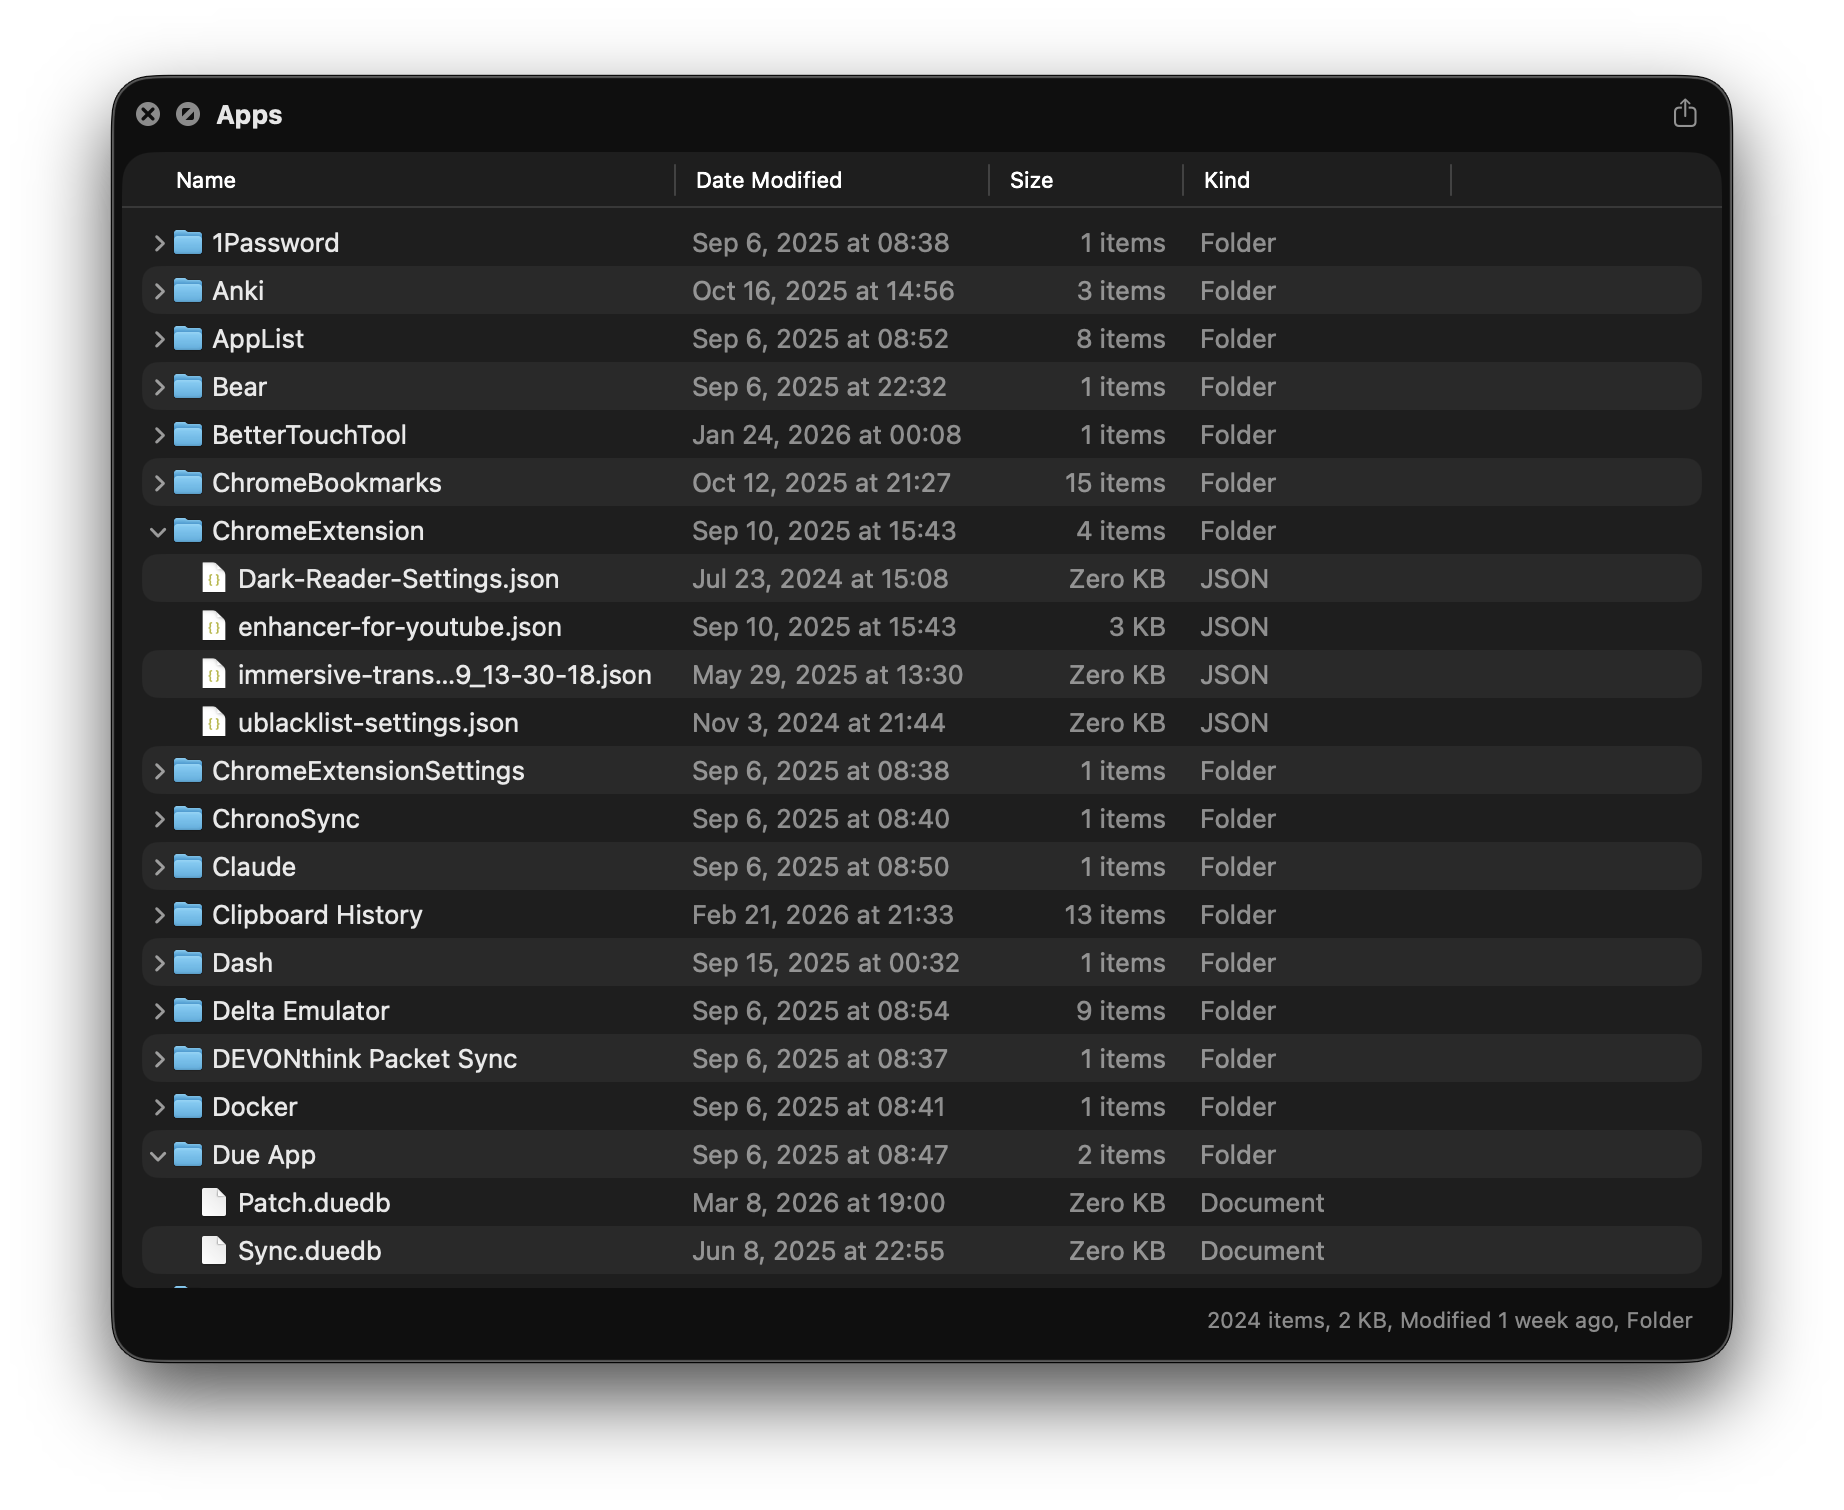Click the JSON icon for enhancer-for-youtube.json
This screenshot has height=1510, width=1844.
pos(214,626)
